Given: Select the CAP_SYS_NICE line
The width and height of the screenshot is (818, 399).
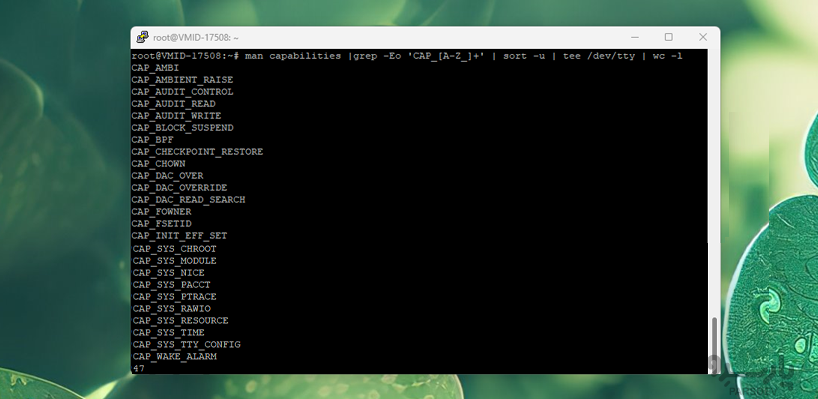Looking at the screenshot, I should pyautogui.click(x=169, y=273).
